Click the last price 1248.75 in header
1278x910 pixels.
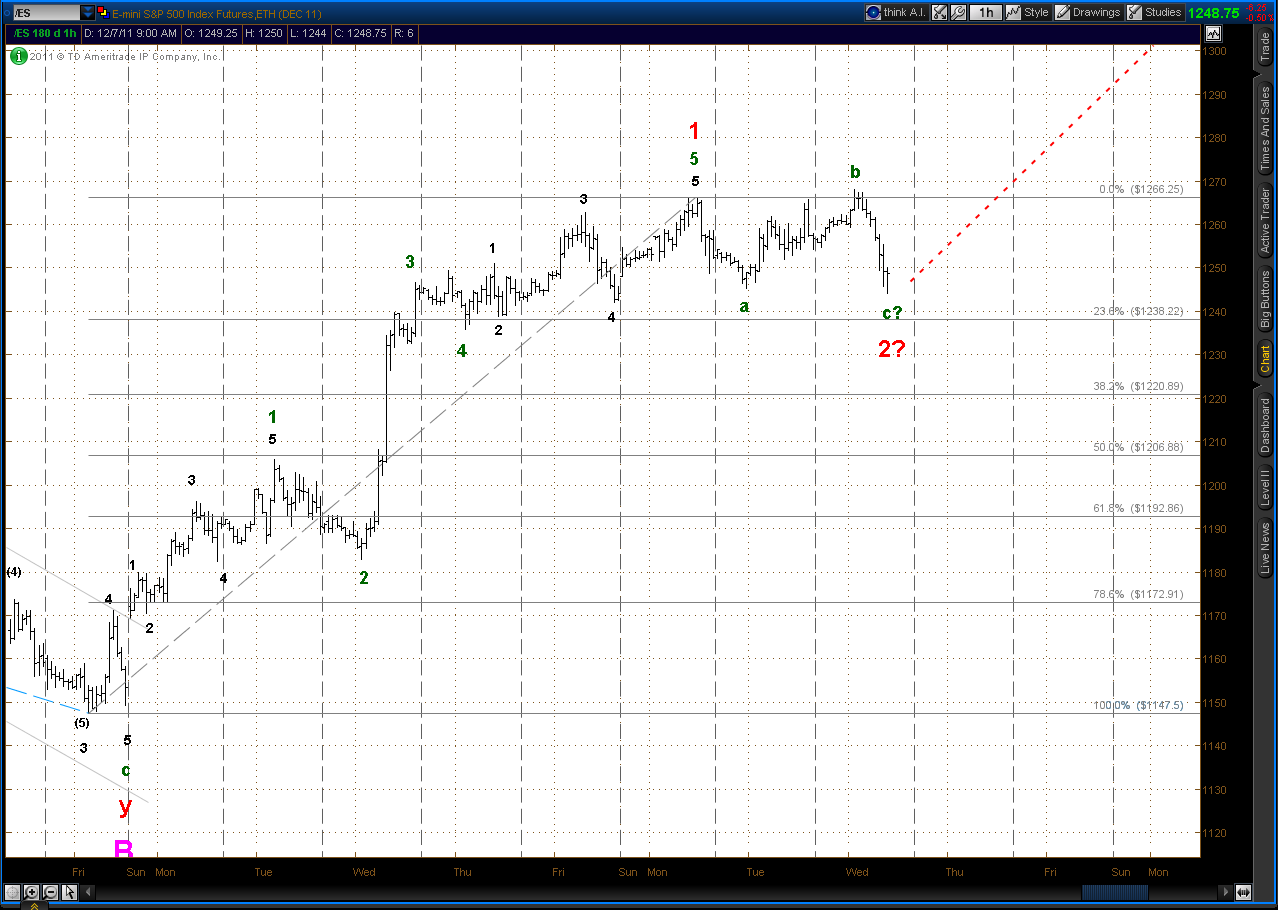click(1213, 13)
